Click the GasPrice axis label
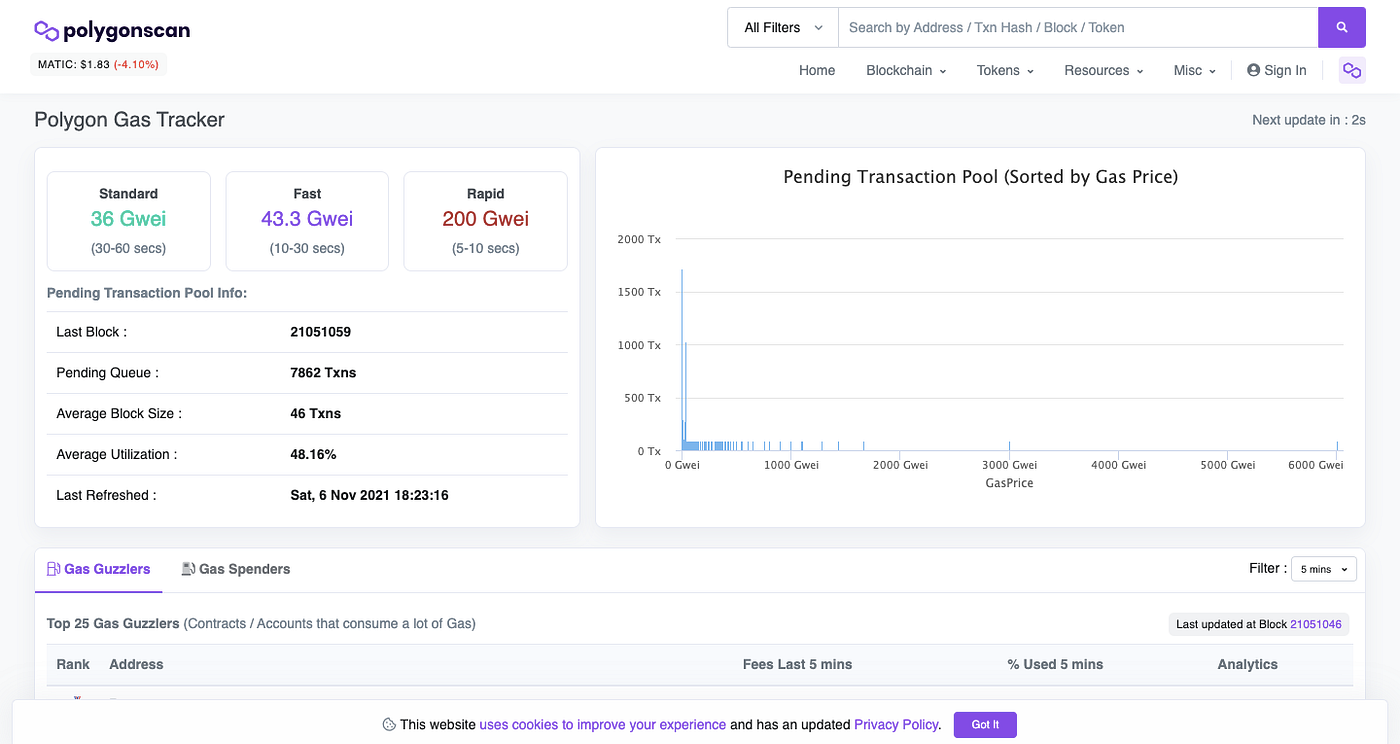This screenshot has height=744, width=1400. [x=1009, y=483]
